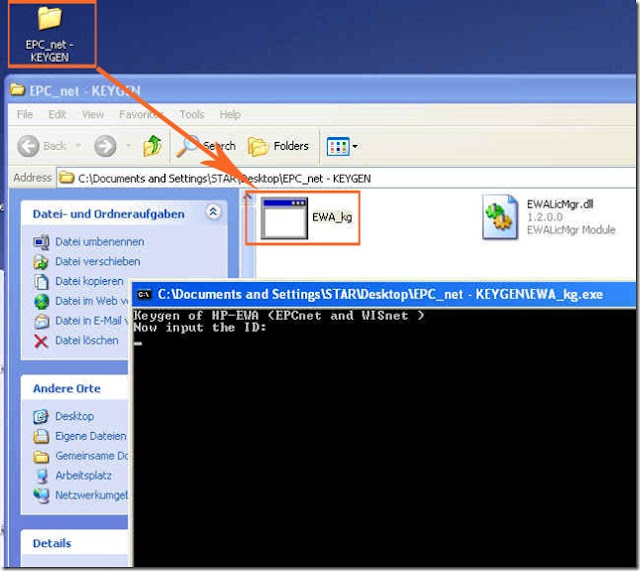Open Netzwerkumgebung link

[92, 495]
